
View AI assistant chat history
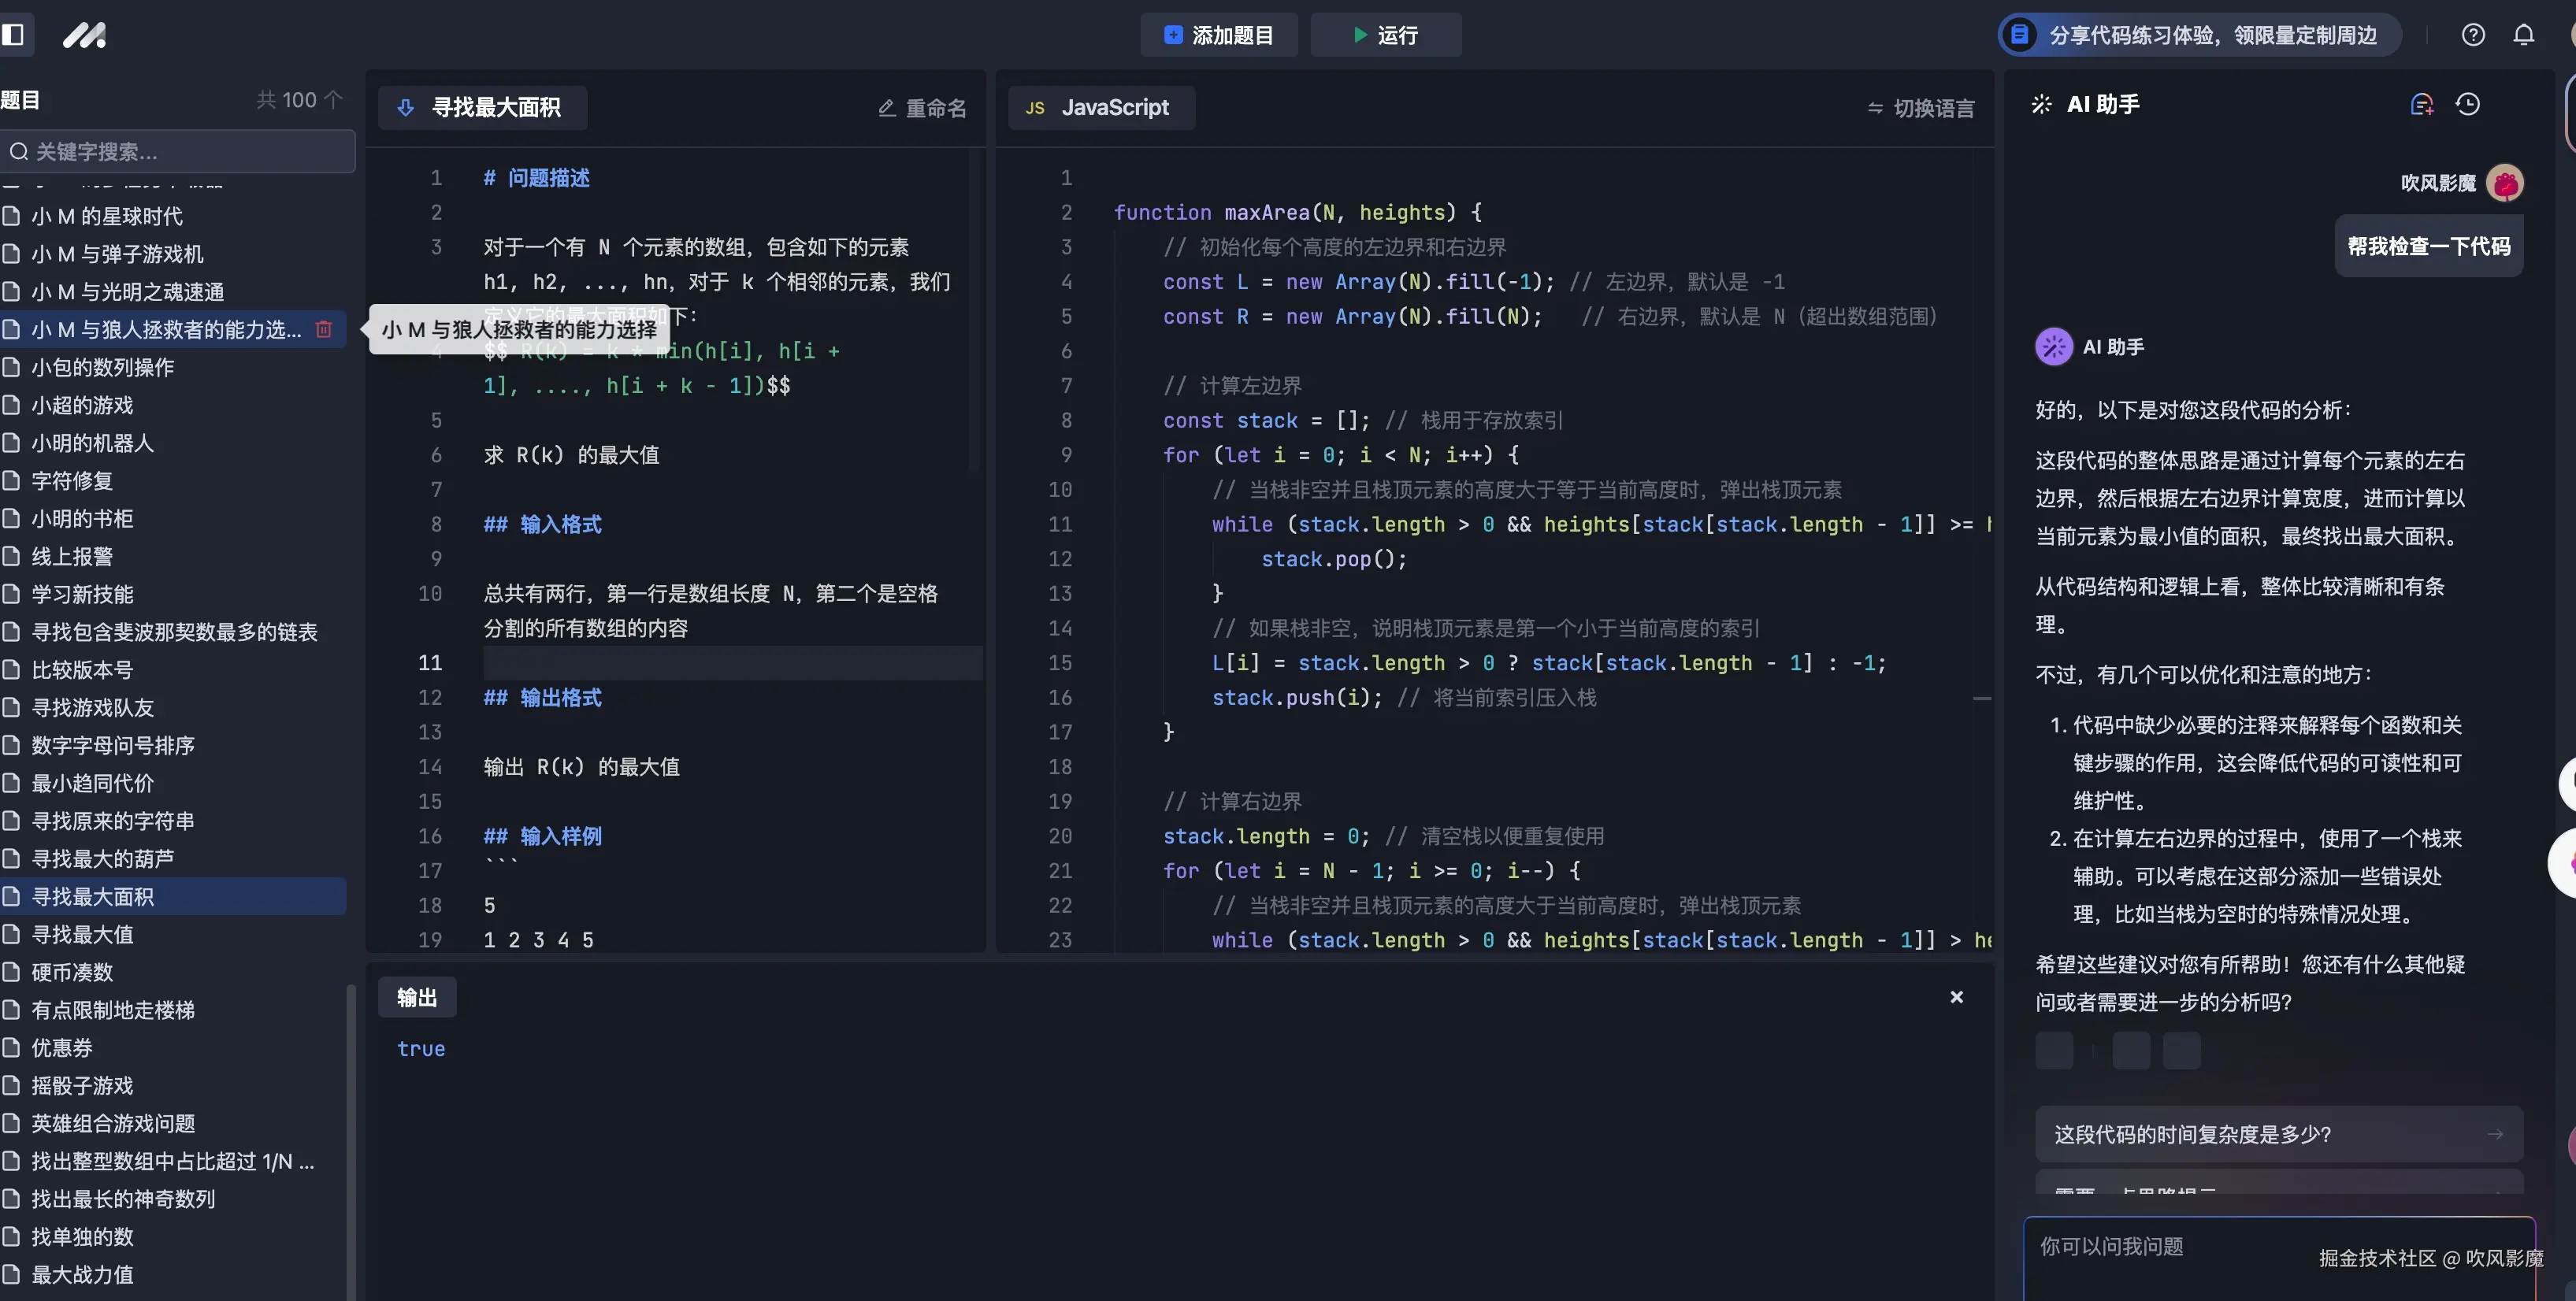pyautogui.click(x=2469, y=103)
